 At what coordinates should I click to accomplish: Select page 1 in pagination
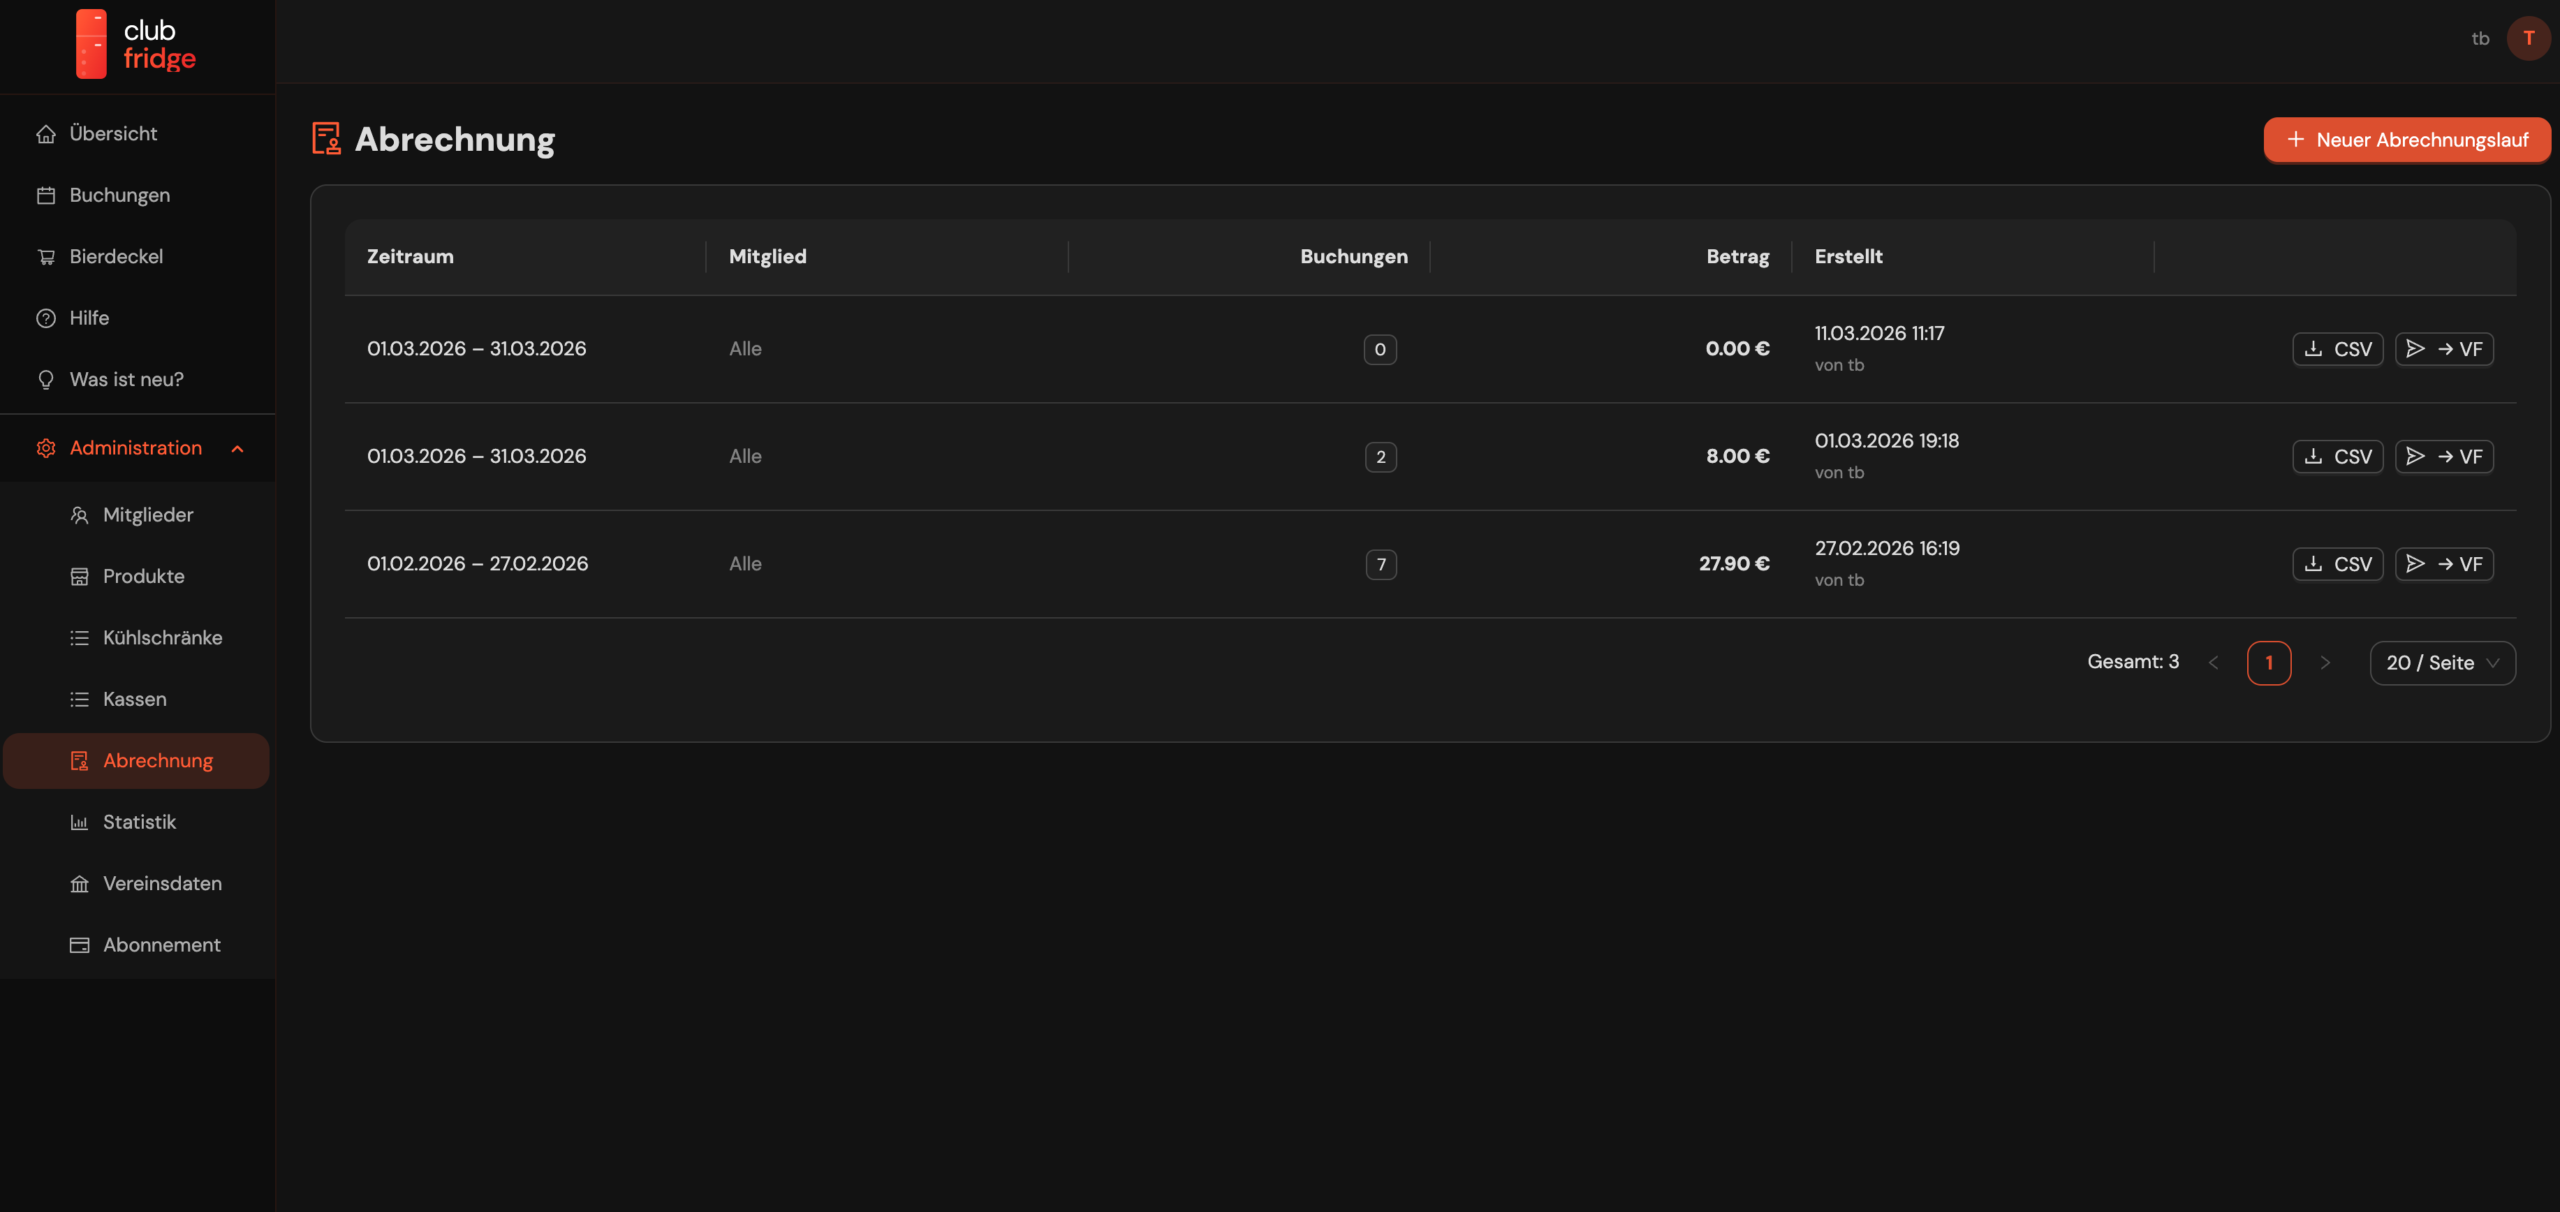[2268, 663]
